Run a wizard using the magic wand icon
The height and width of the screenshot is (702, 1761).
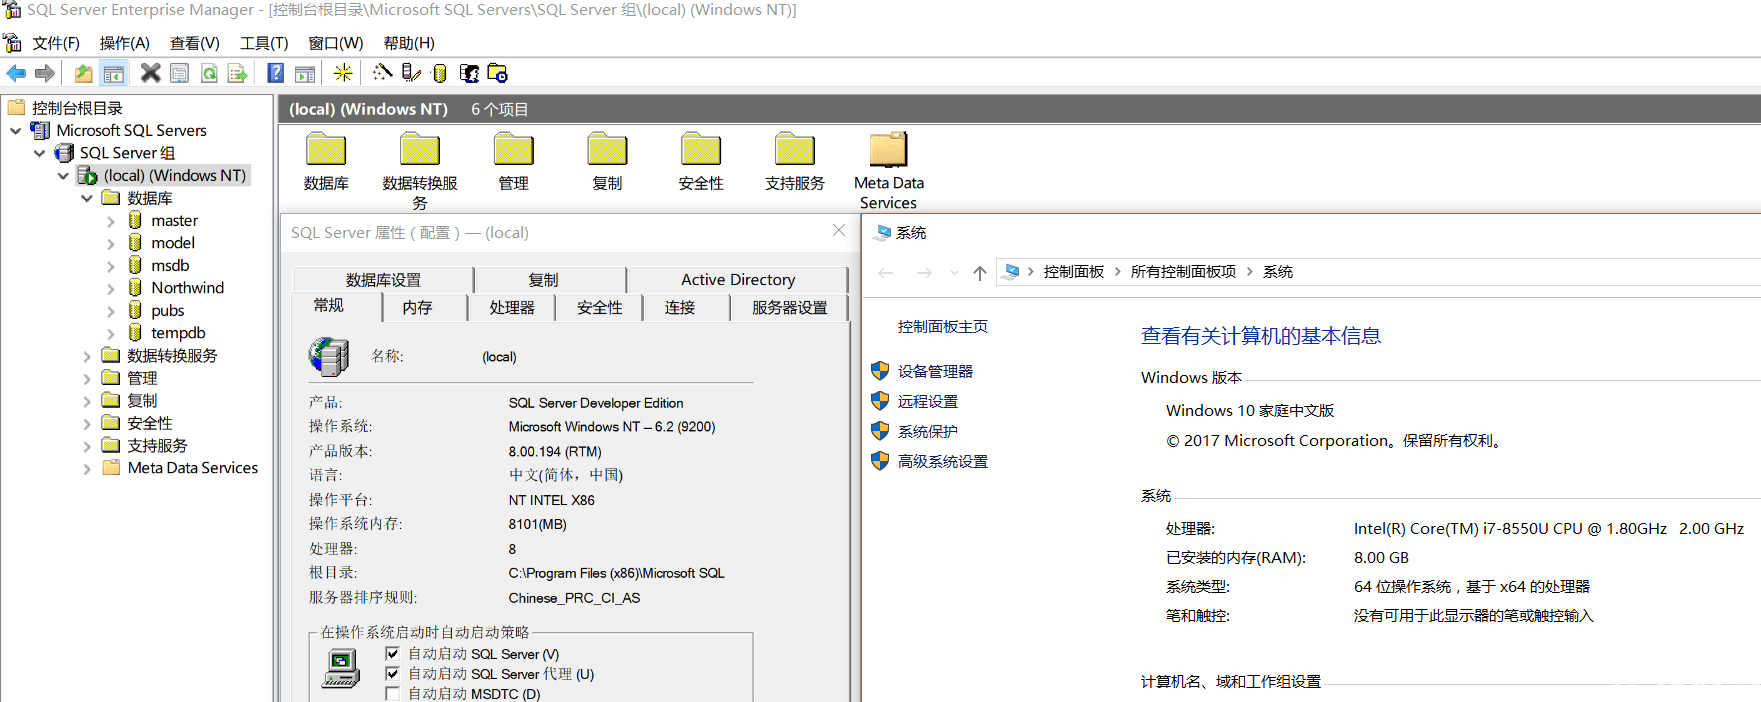tap(382, 73)
